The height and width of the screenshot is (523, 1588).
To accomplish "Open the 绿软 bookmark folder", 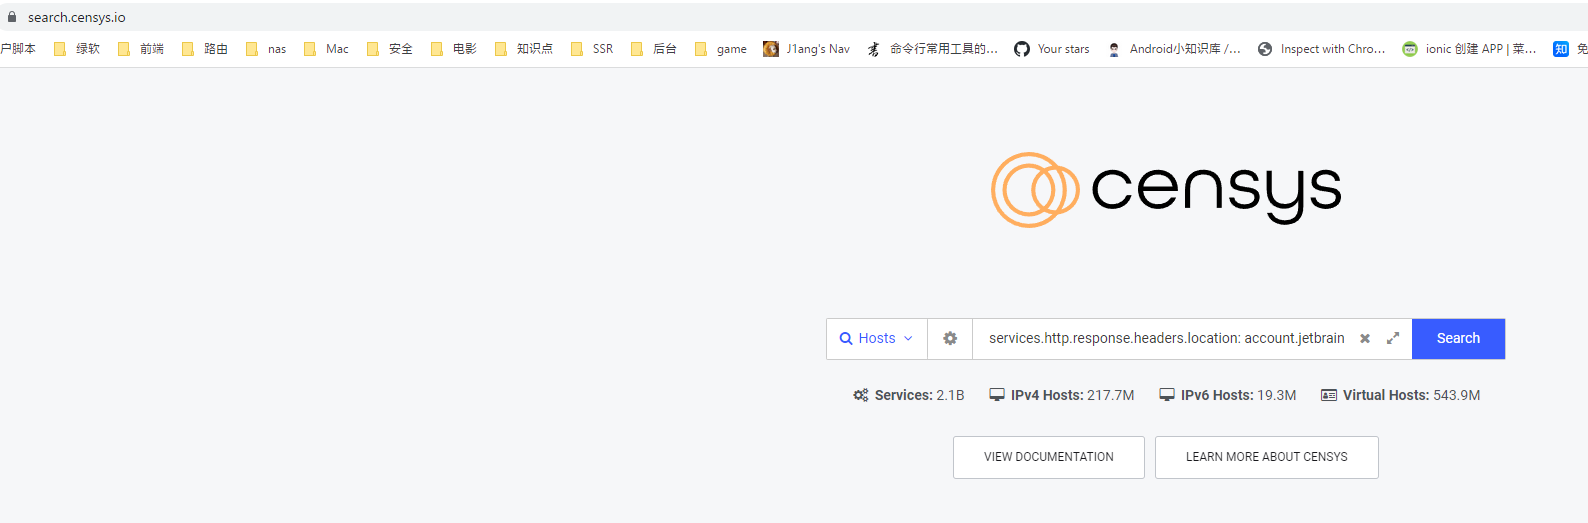I will [x=77, y=49].
